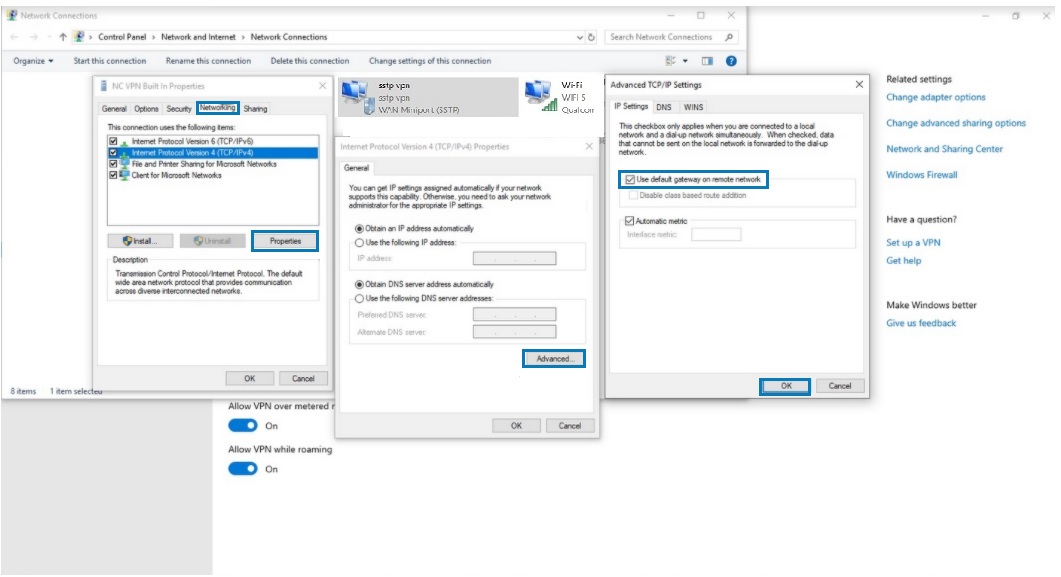Toggle the Automatic metric checkbox

[629, 221]
